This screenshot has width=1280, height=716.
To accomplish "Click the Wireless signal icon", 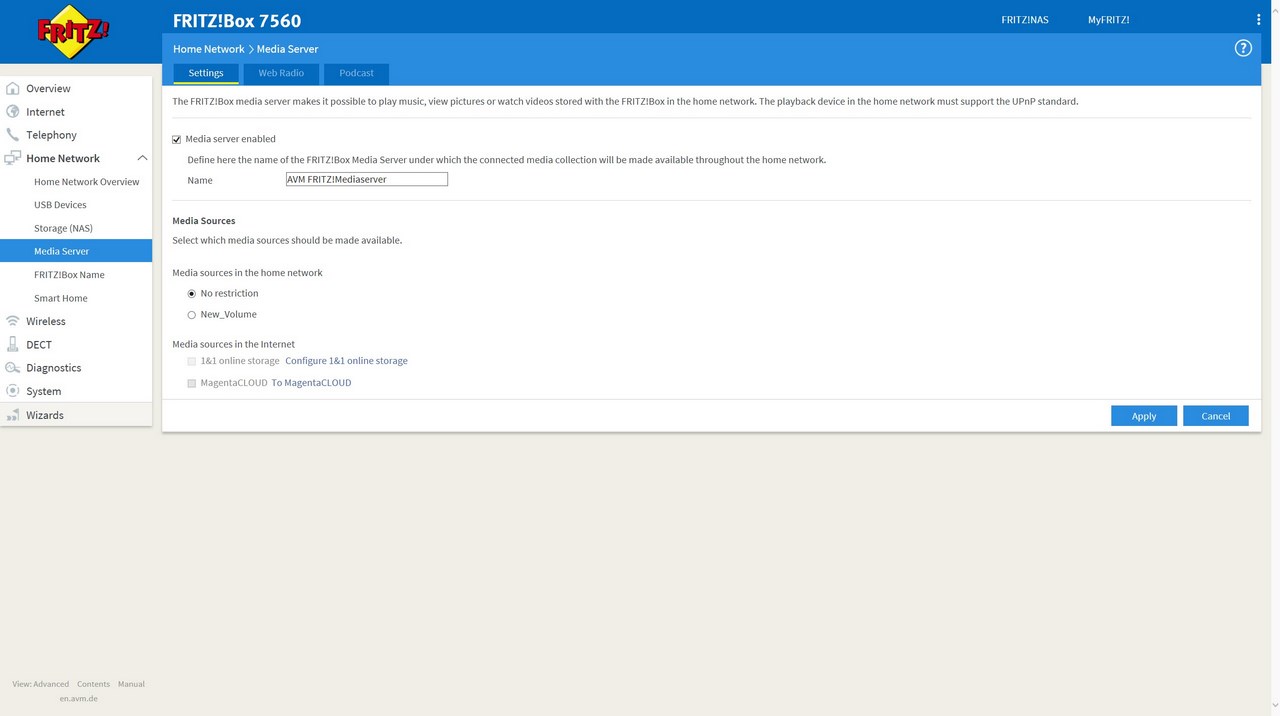I will click(13, 321).
